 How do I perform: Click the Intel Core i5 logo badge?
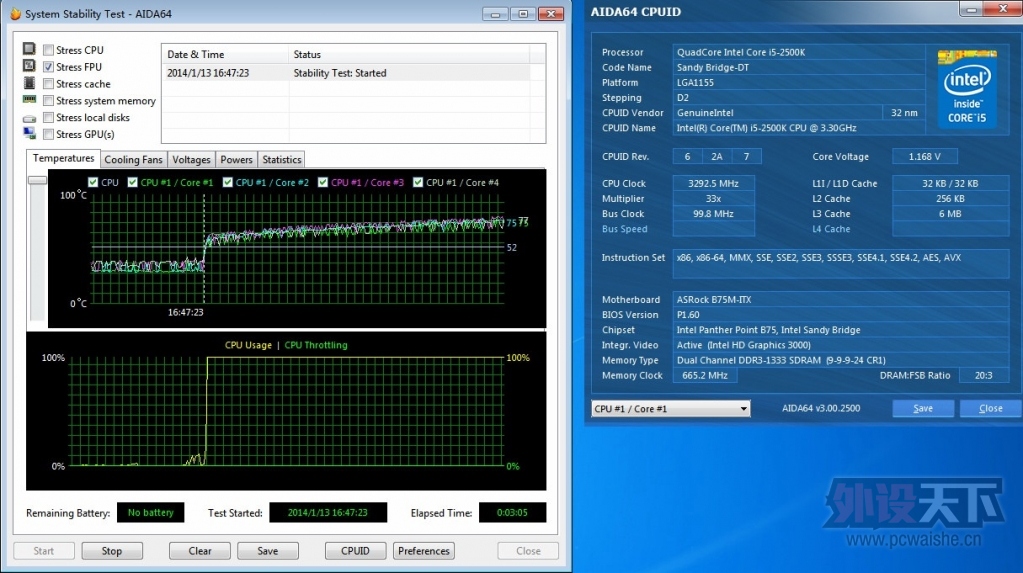point(967,88)
